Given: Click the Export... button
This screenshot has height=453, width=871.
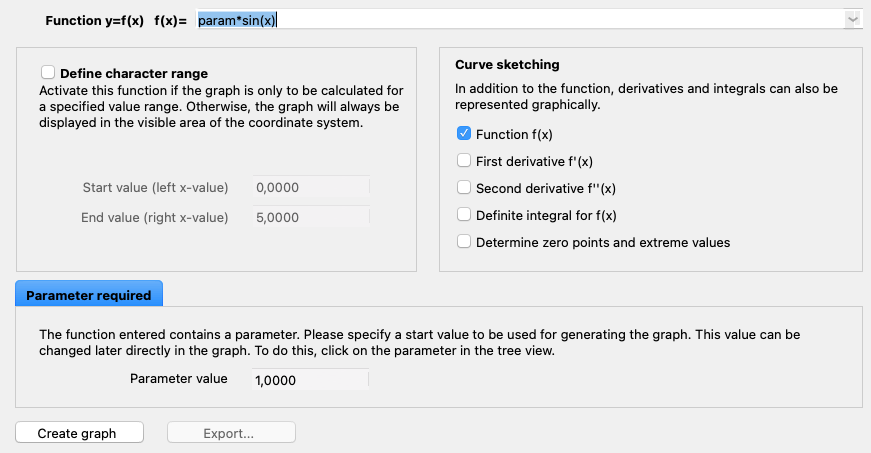Looking at the screenshot, I should pos(230,433).
